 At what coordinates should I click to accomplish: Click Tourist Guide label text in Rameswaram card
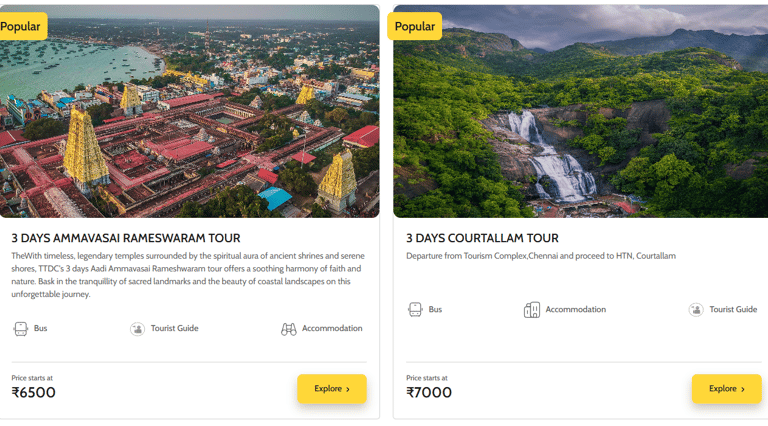click(175, 329)
